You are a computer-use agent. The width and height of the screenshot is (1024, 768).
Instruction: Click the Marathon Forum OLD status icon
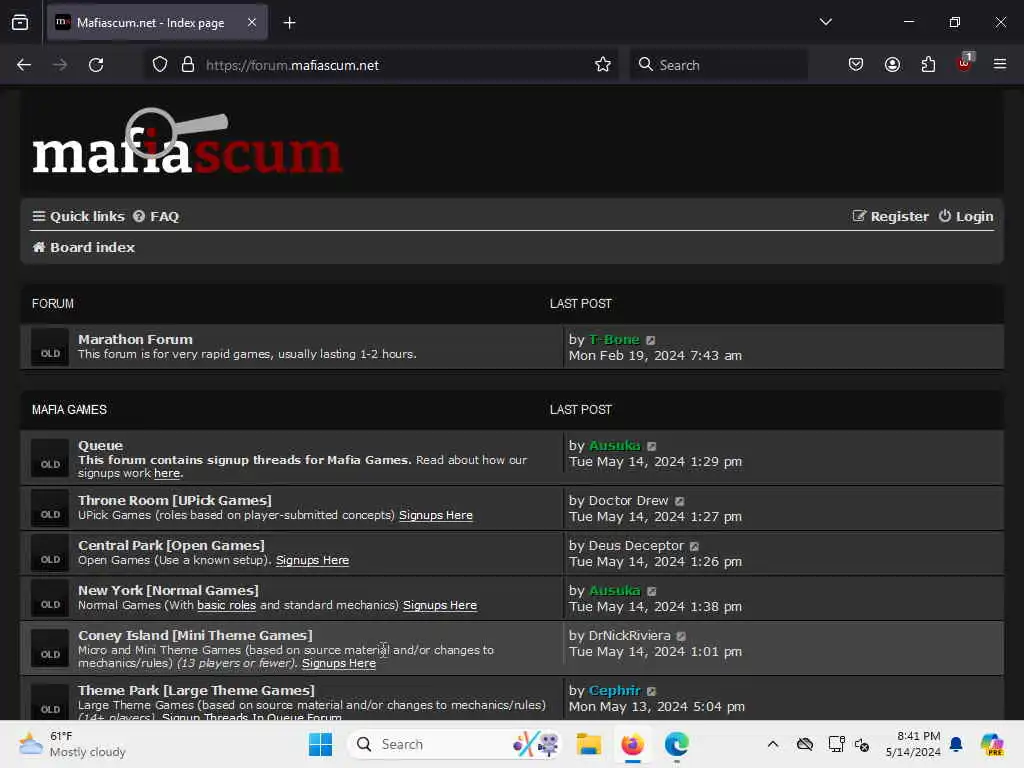50,347
